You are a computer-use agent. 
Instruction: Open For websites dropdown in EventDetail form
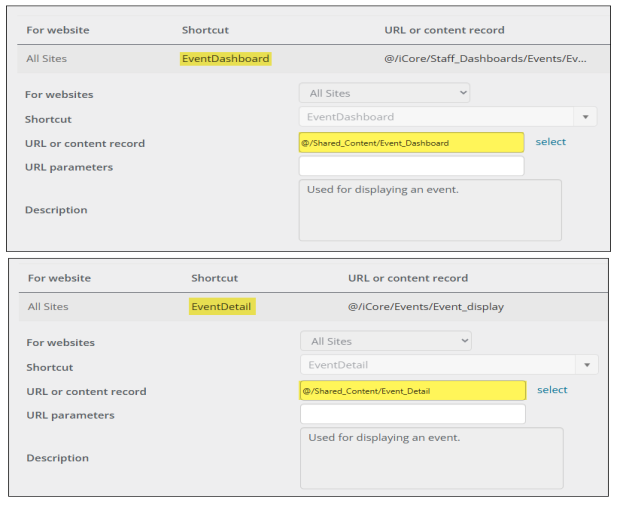click(385, 341)
